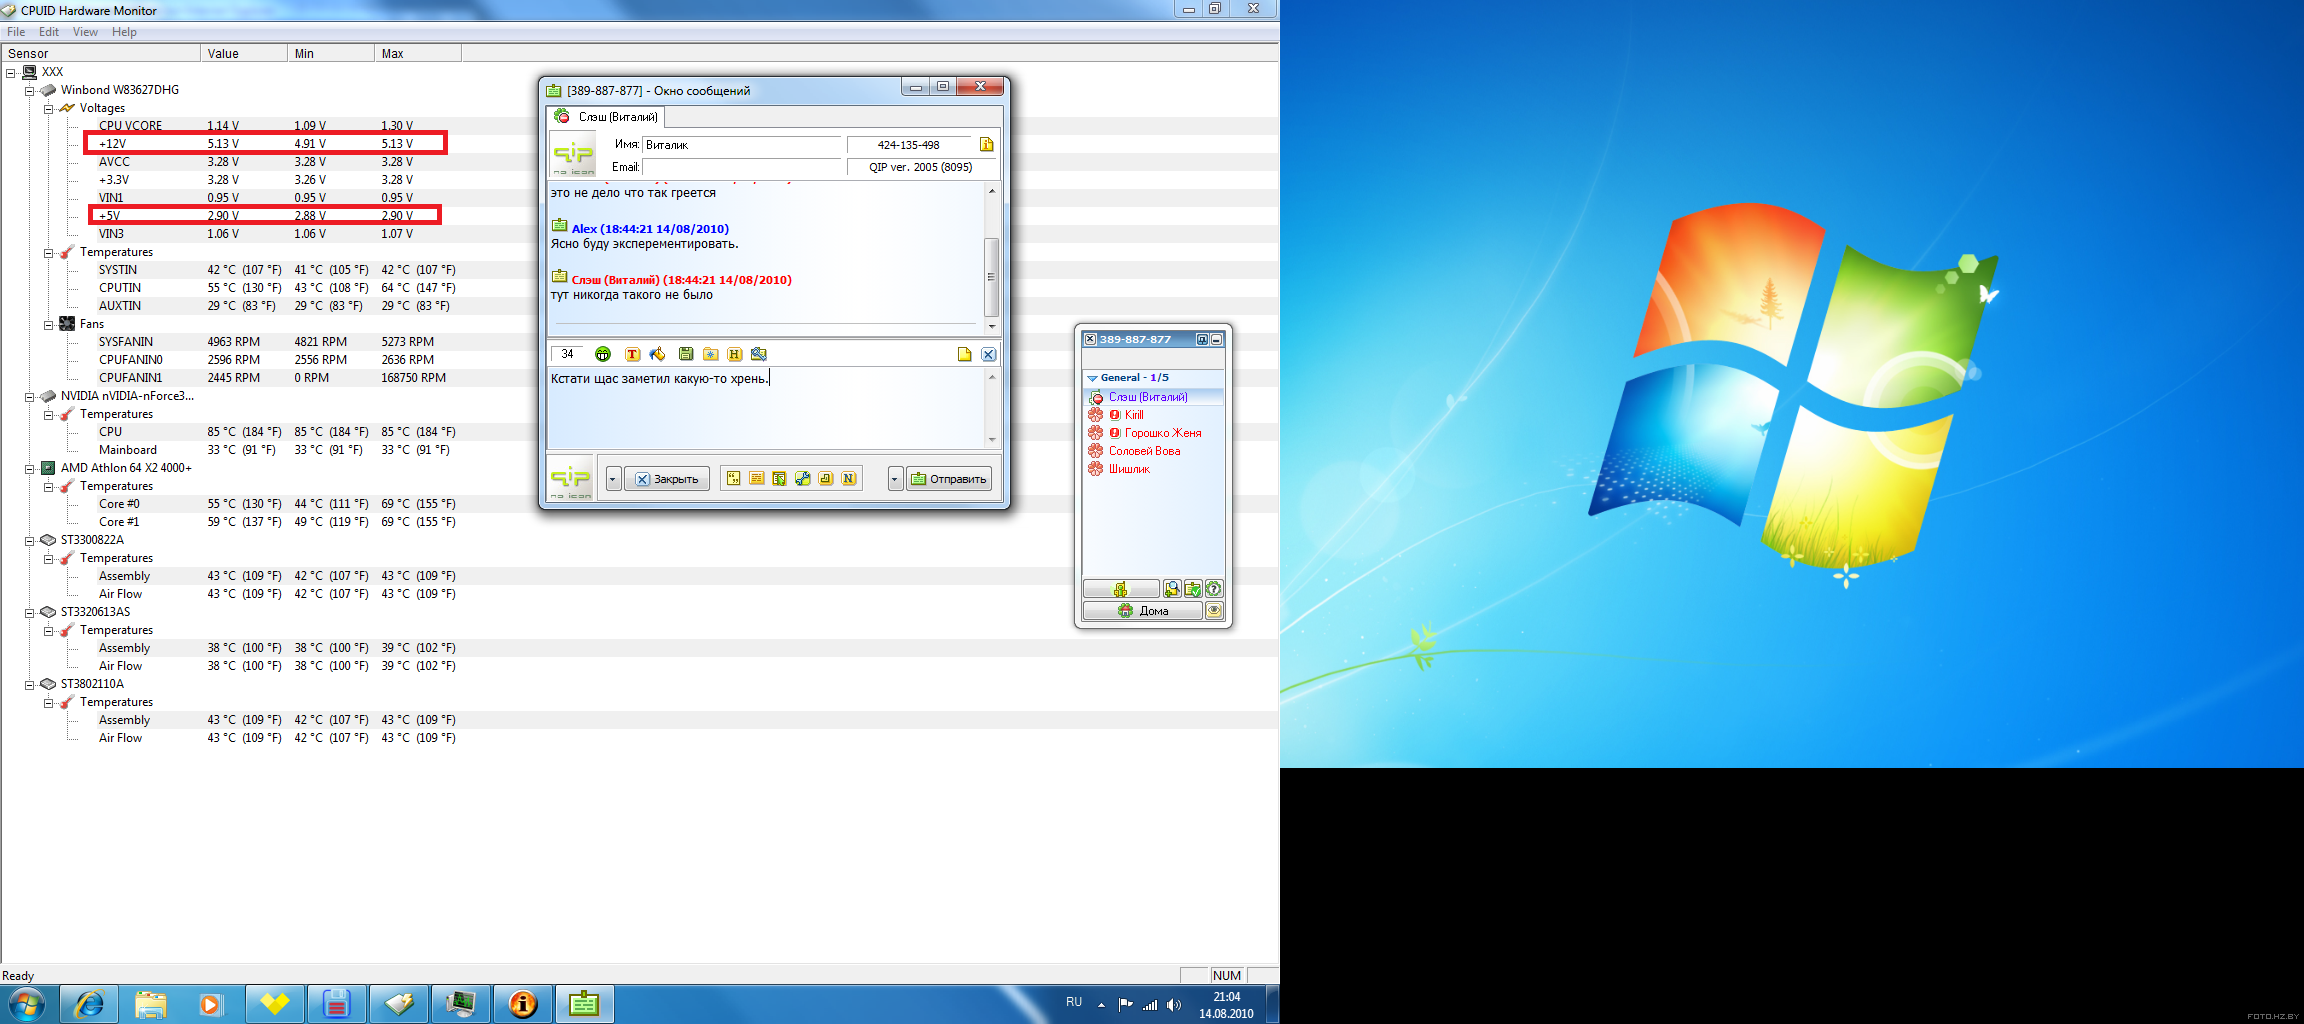Open dropdown arrow beside Отправить button
Viewport: 2304px width, 1024px height.
[x=895, y=479]
